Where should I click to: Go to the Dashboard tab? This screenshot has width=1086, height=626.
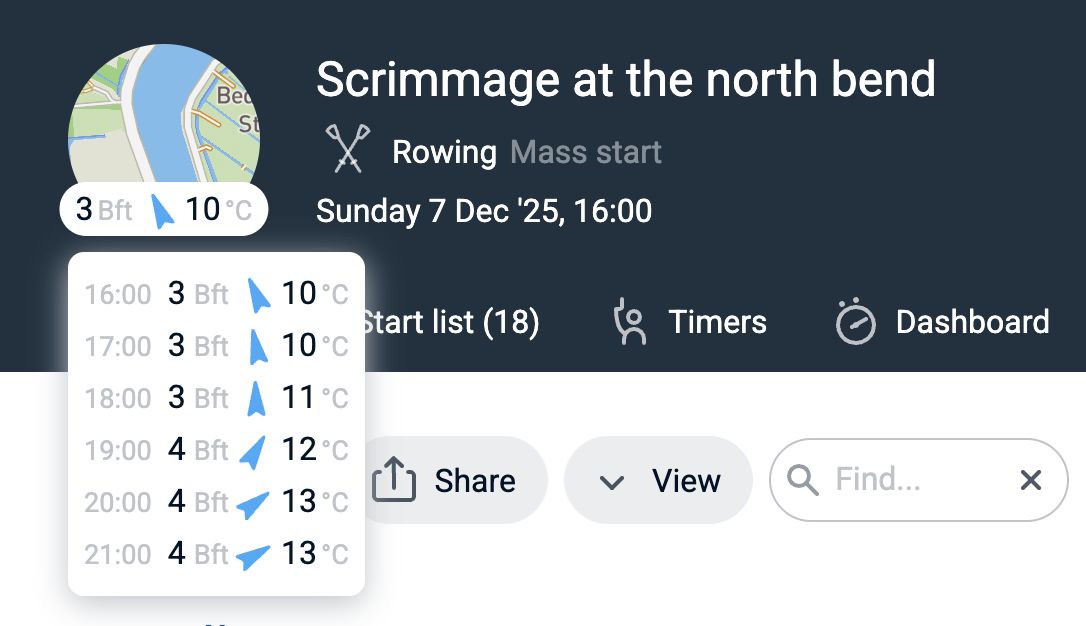pos(942,322)
